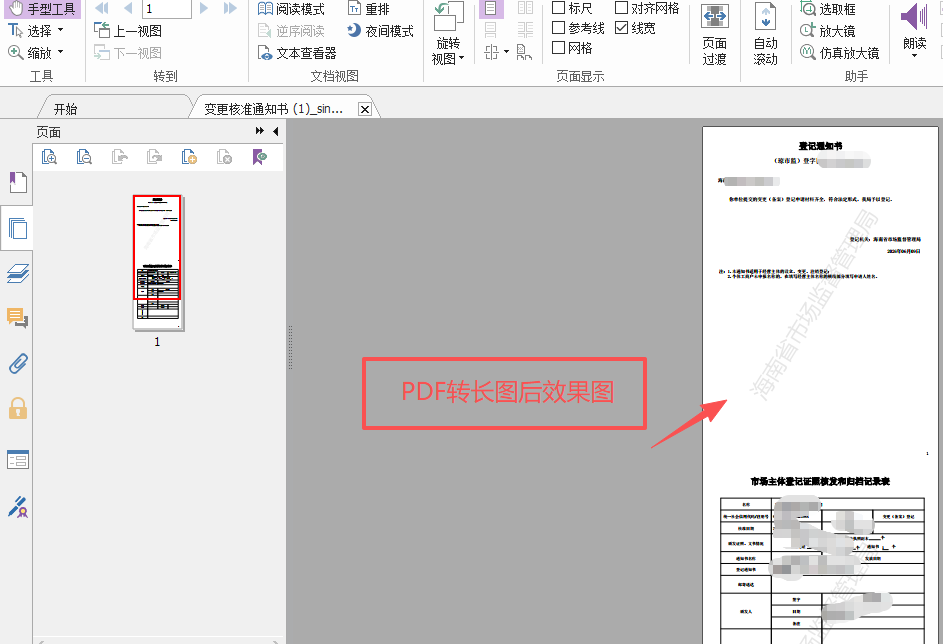Go to the previous page arrow
This screenshot has height=644, width=943.
pos(128,8)
